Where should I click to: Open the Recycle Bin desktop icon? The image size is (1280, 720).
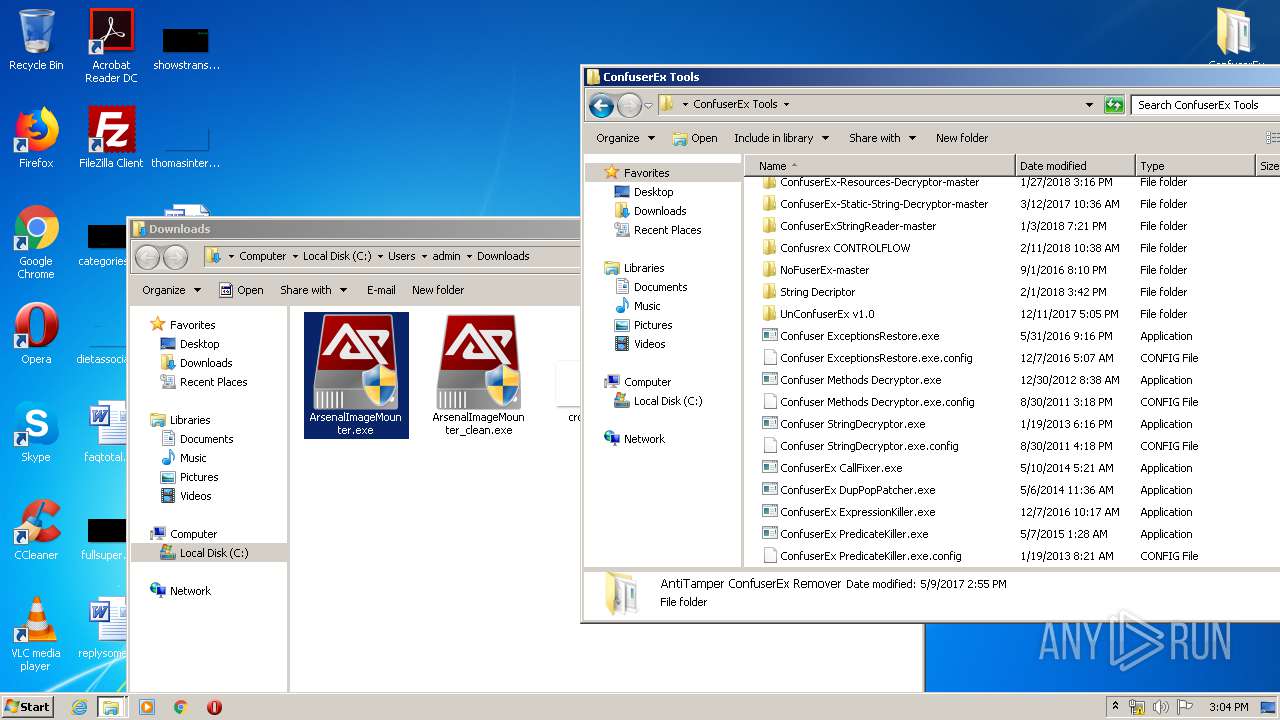coord(36,40)
